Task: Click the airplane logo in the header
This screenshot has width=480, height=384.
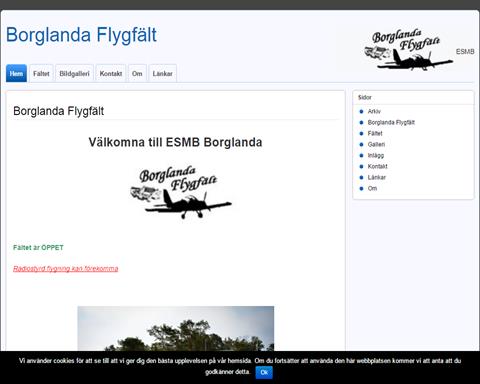Action: tap(408, 50)
